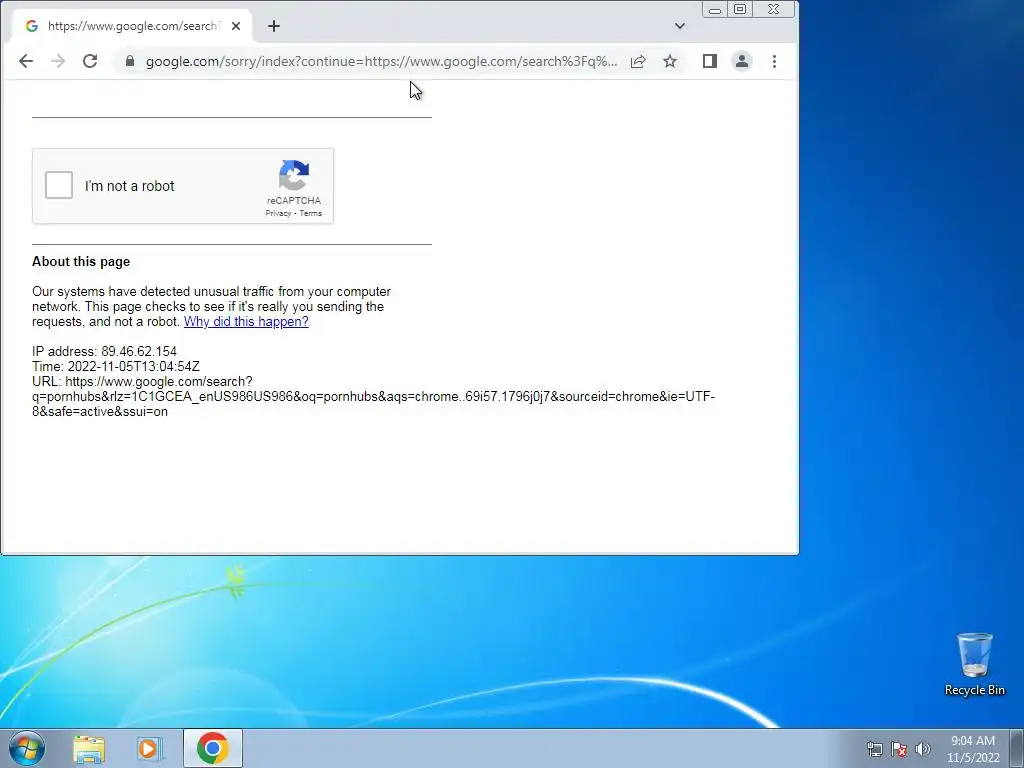This screenshot has height=768, width=1024.
Task: Expand the tab search chevron
Action: tap(680, 26)
